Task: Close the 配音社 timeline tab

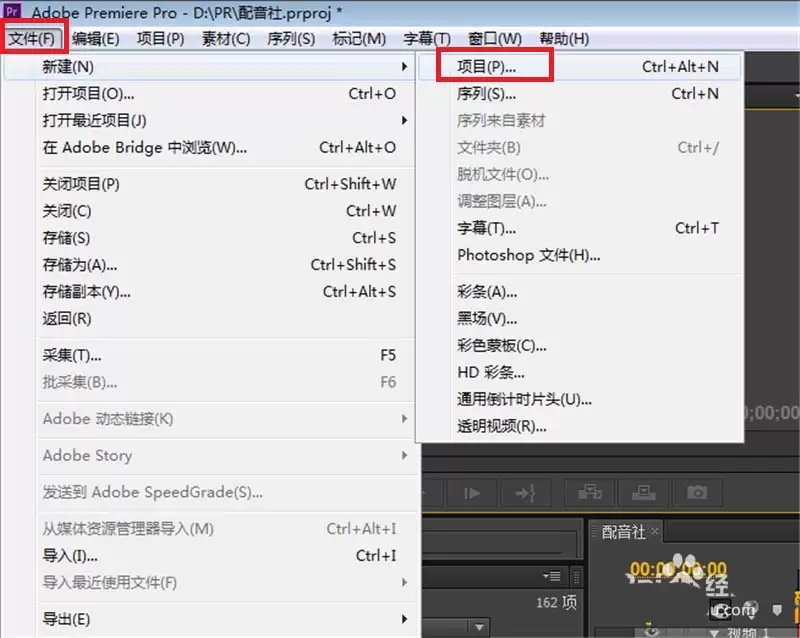Action: click(655, 532)
